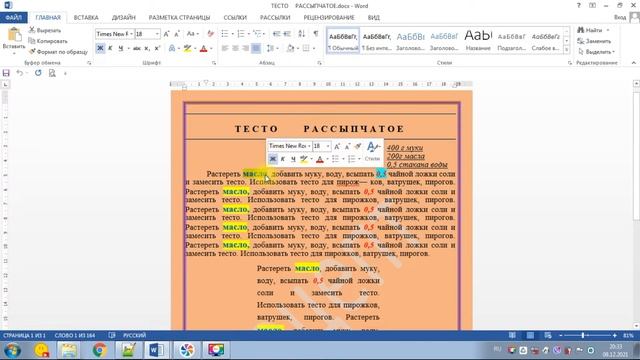Click the numbered list button
The image size is (640, 360).
pos(241,34)
